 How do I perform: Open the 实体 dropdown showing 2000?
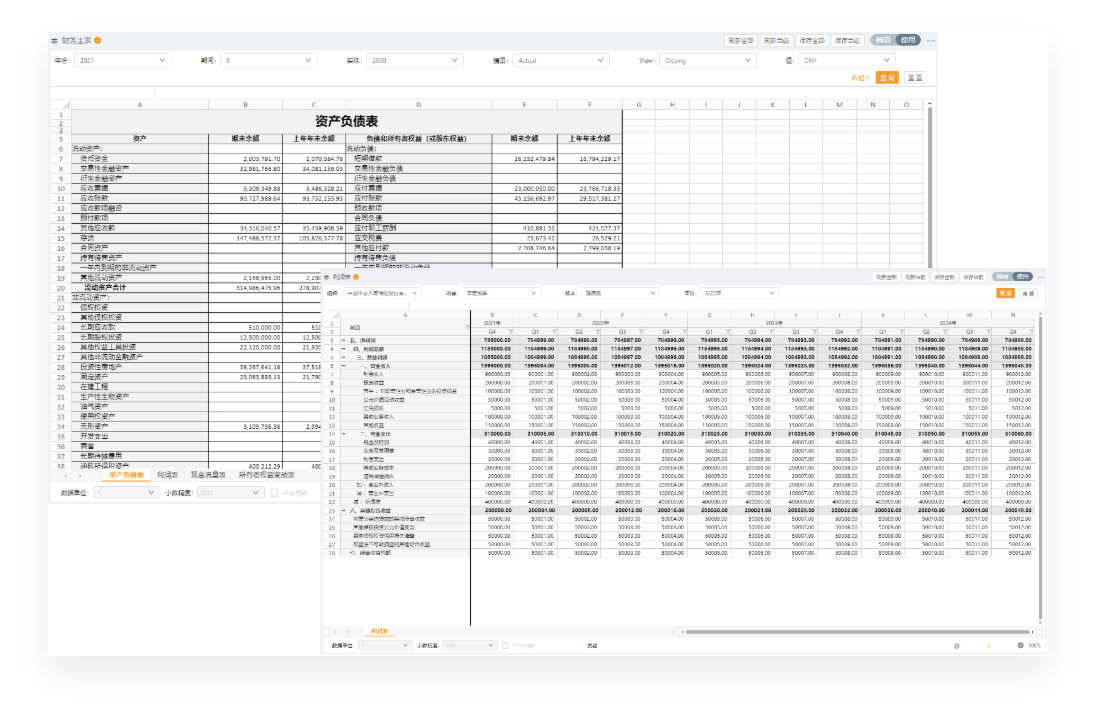click(414, 61)
